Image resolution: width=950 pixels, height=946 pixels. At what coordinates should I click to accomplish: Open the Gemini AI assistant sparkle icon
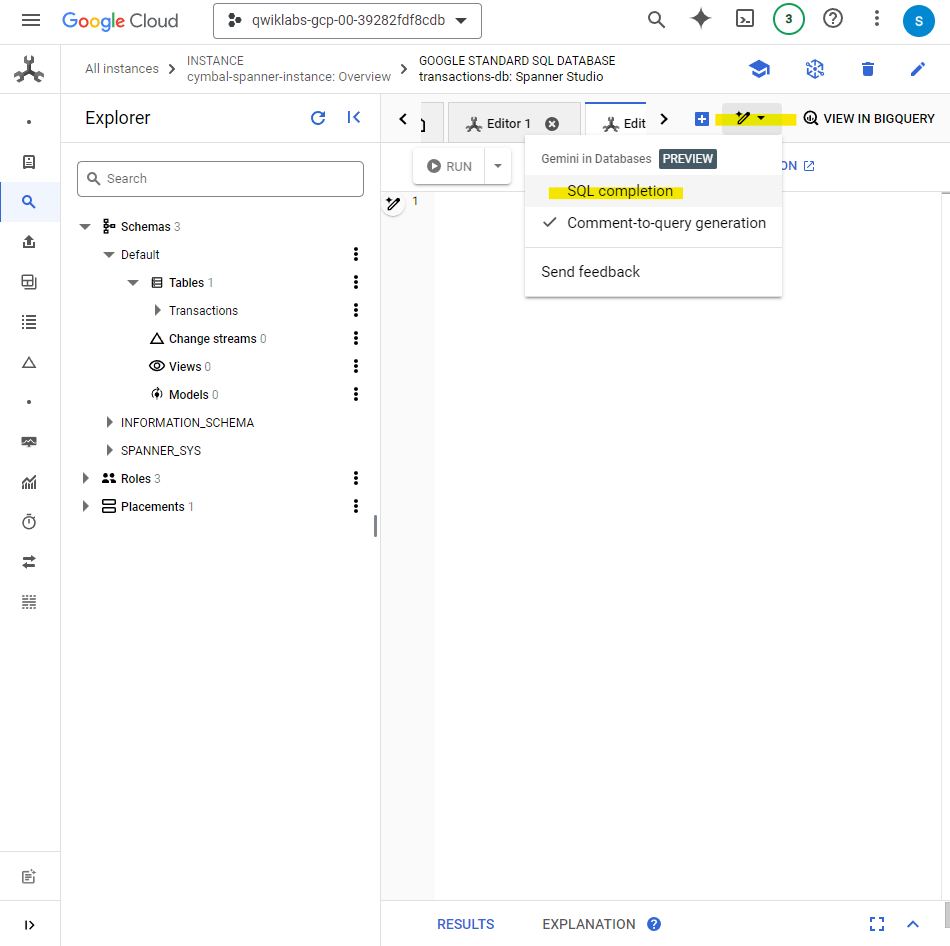pos(700,19)
